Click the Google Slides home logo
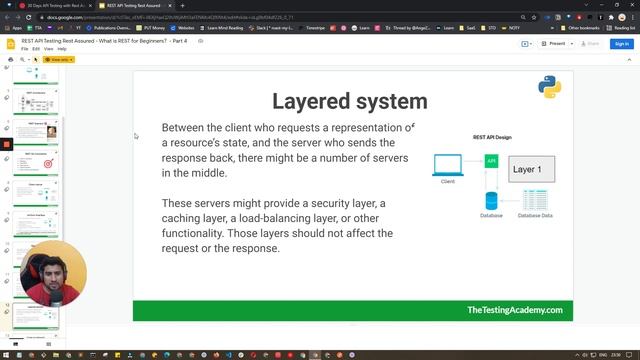Image resolution: width=640 pixels, height=360 pixels. tap(11, 44)
